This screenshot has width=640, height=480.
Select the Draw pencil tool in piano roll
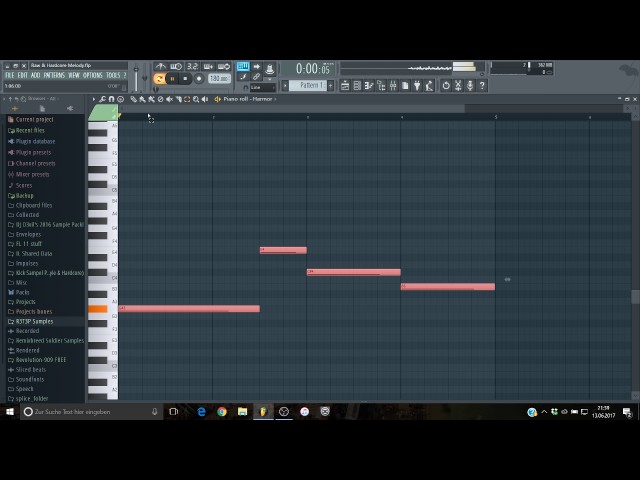click(x=133, y=99)
